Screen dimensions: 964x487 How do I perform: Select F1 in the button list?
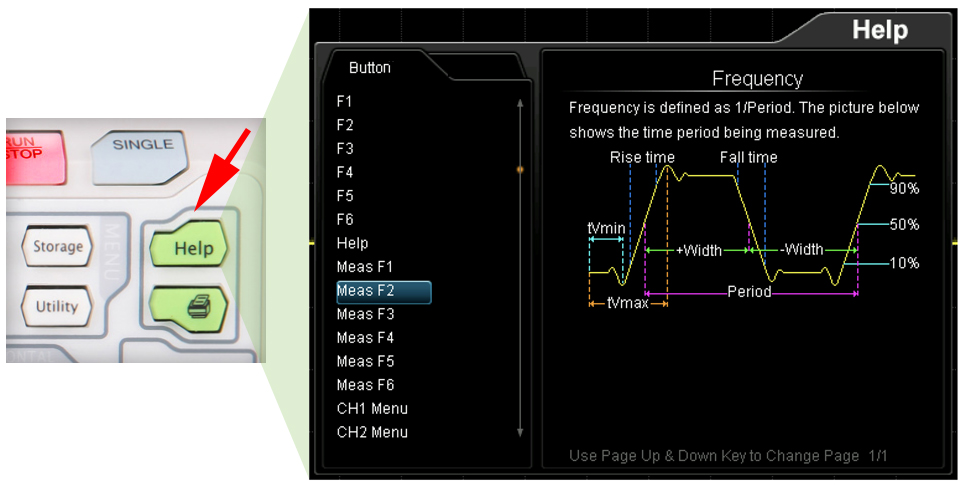(345, 101)
